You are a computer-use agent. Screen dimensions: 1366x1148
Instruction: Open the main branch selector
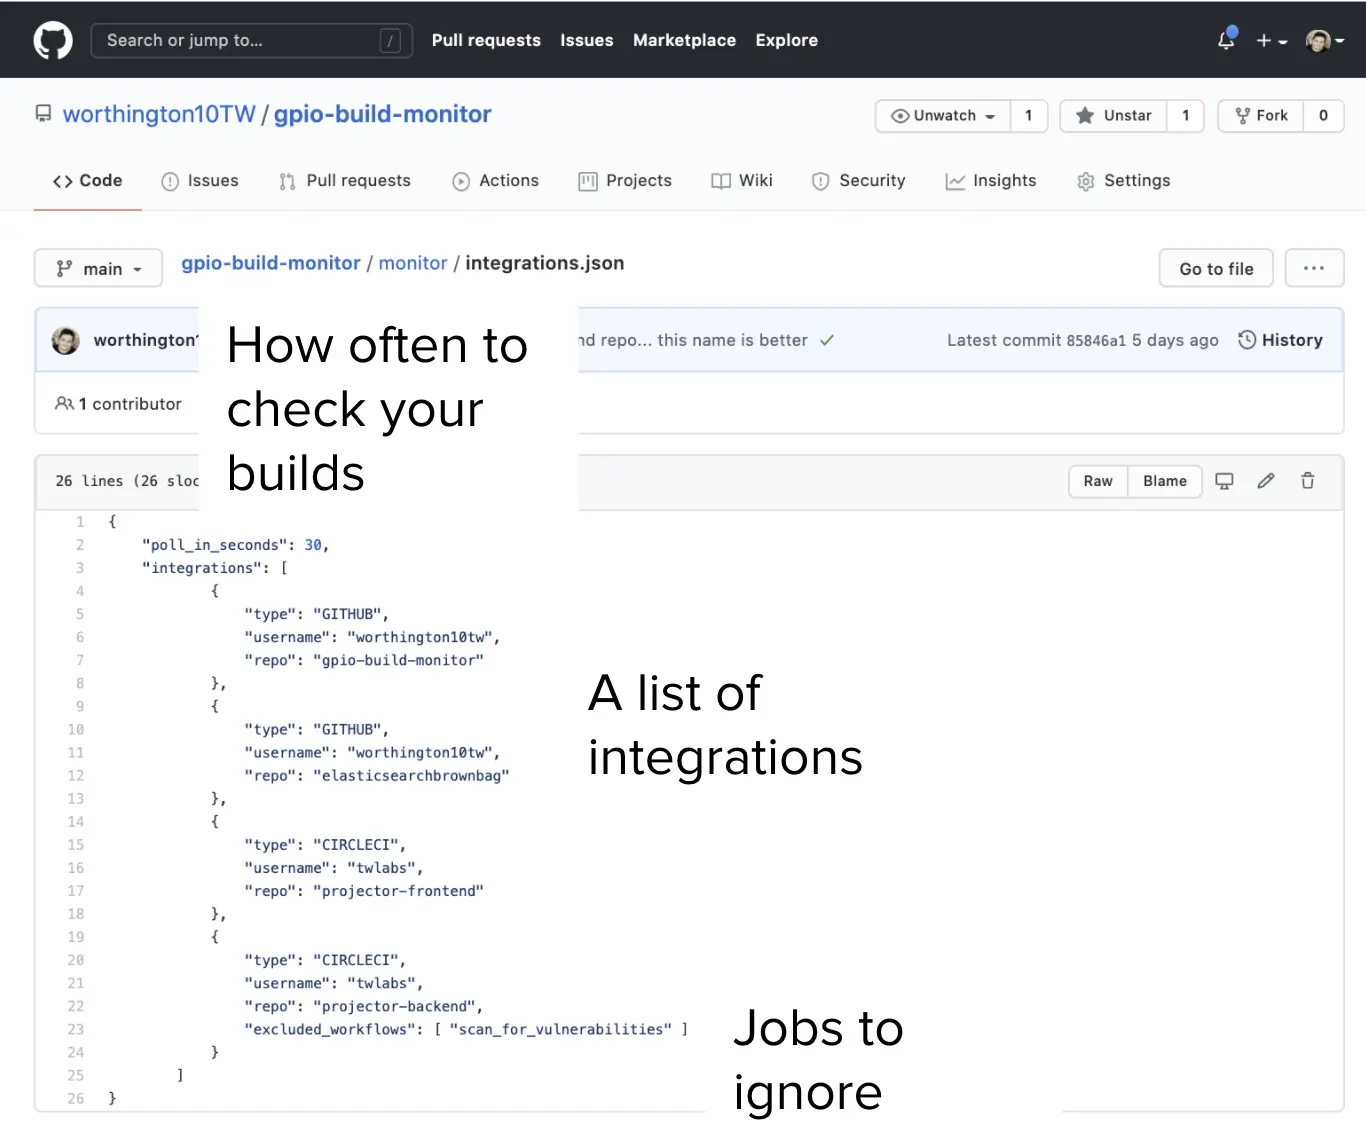point(98,269)
